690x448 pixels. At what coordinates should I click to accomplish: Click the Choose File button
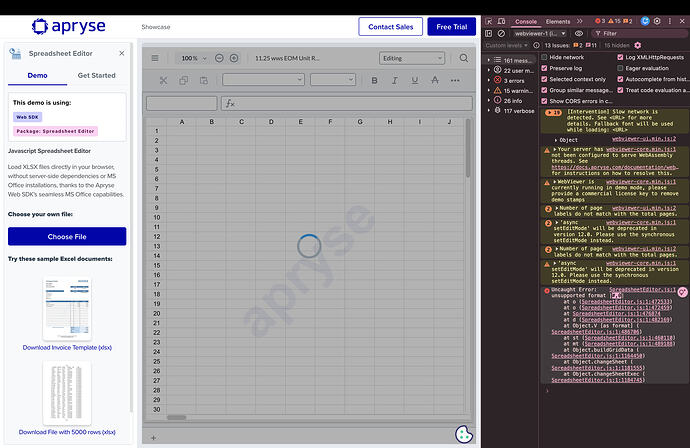pos(67,236)
